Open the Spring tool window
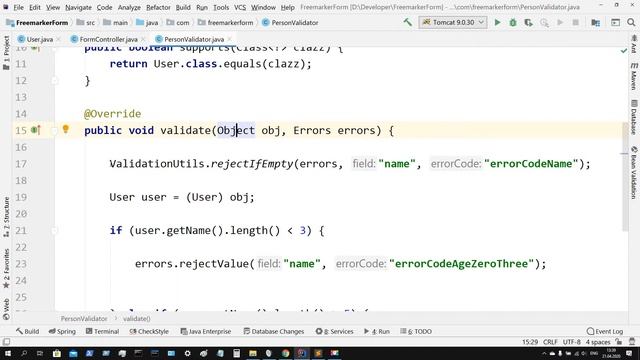Screen dimensions: 640x360 click(x=62, y=331)
